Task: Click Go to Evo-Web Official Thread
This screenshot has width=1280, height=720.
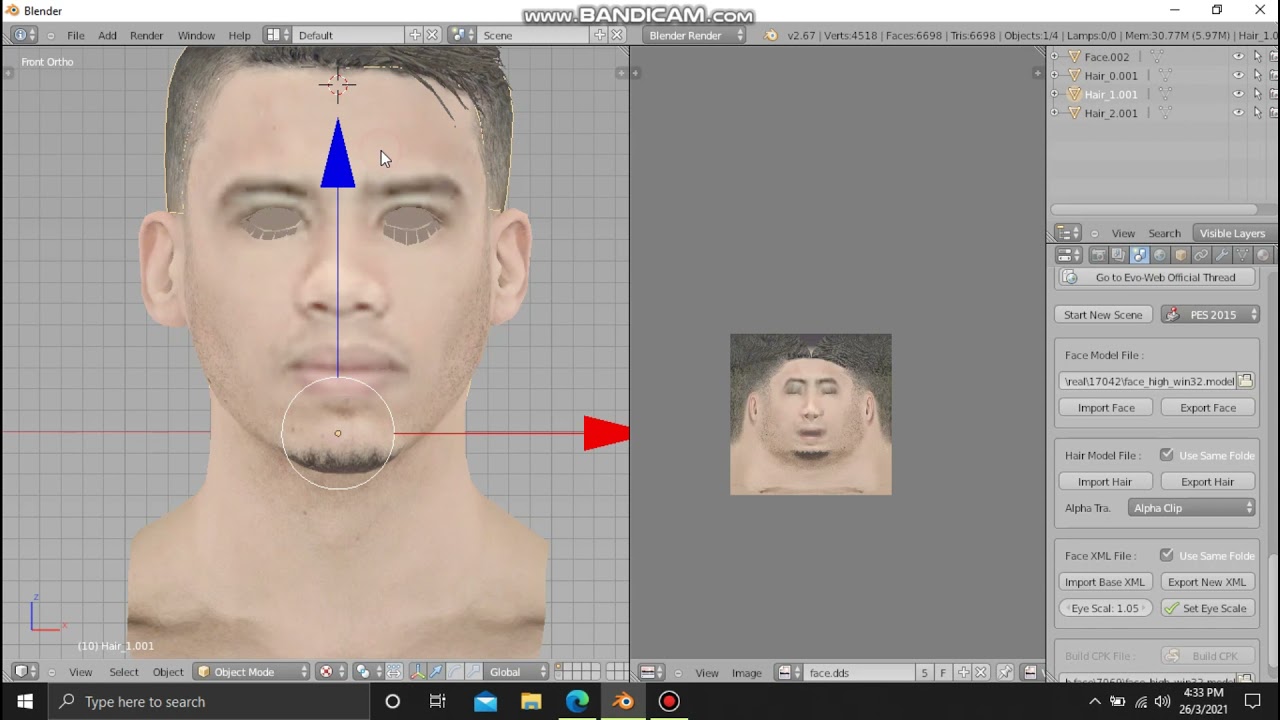Action: click(x=1157, y=277)
